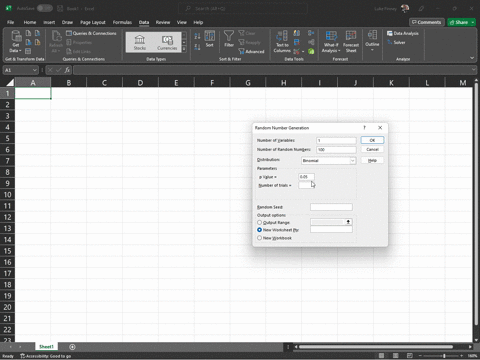Click the dialog Help button

coord(372,160)
